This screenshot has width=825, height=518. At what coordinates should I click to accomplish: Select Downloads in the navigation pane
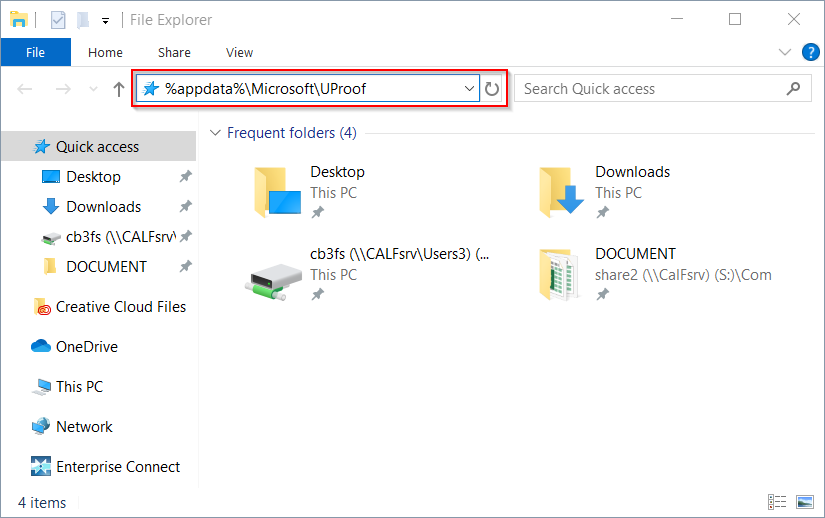(x=104, y=207)
